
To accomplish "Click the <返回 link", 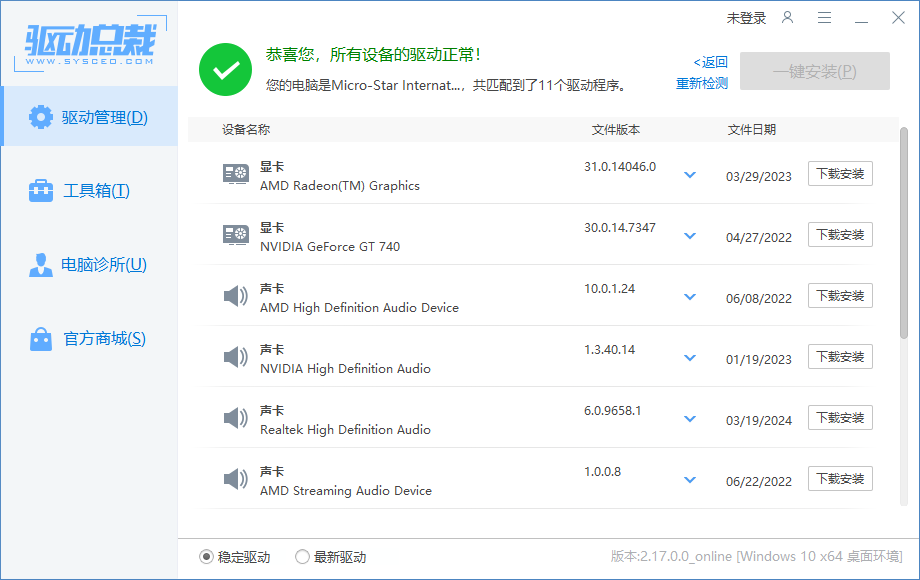I will click(711, 62).
